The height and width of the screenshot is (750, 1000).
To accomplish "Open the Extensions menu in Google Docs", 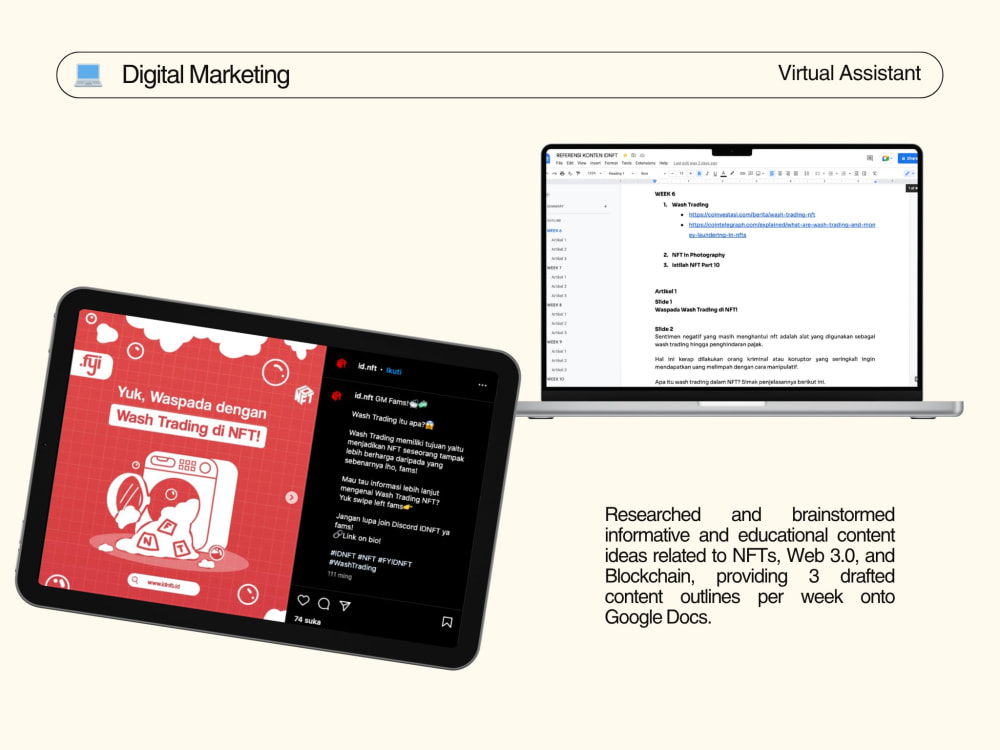I will [645, 163].
